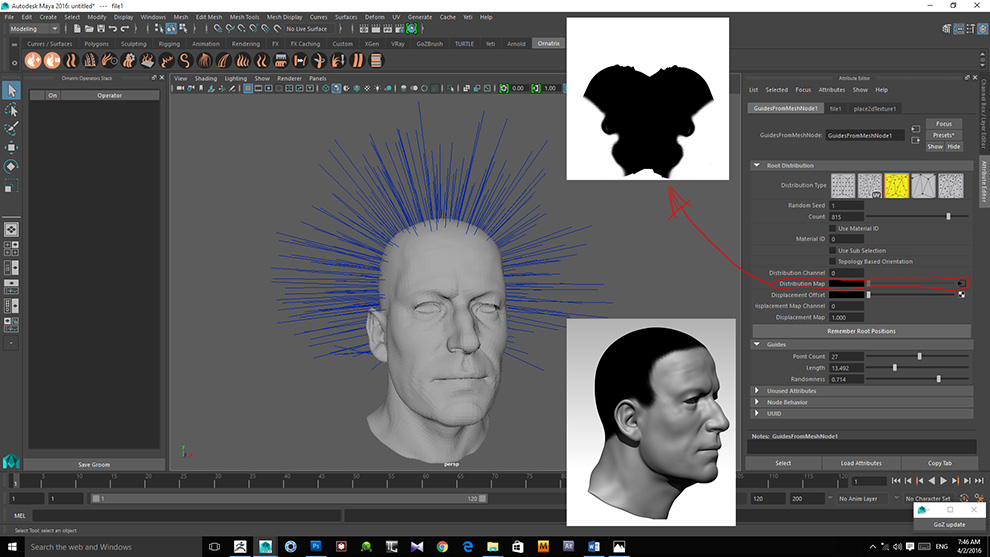Select the arrow Select tool in toolbox
Image resolution: width=990 pixels, height=557 pixels.
(x=11, y=91)
